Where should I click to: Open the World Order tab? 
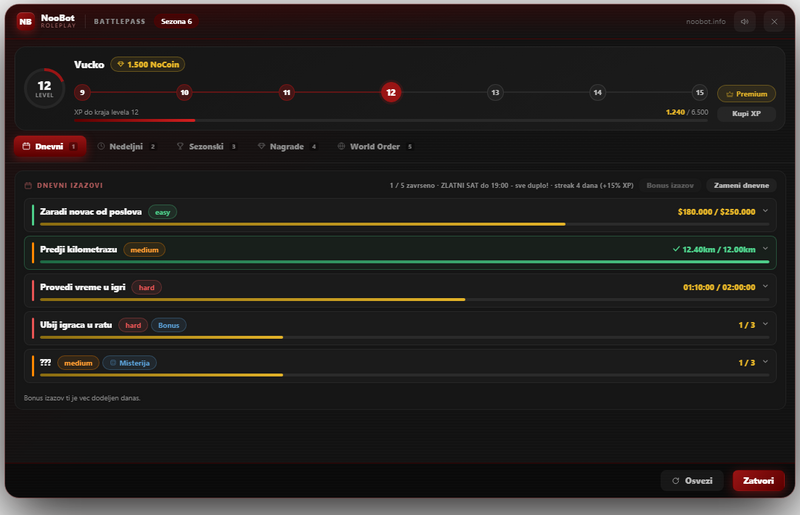(376, 146)
